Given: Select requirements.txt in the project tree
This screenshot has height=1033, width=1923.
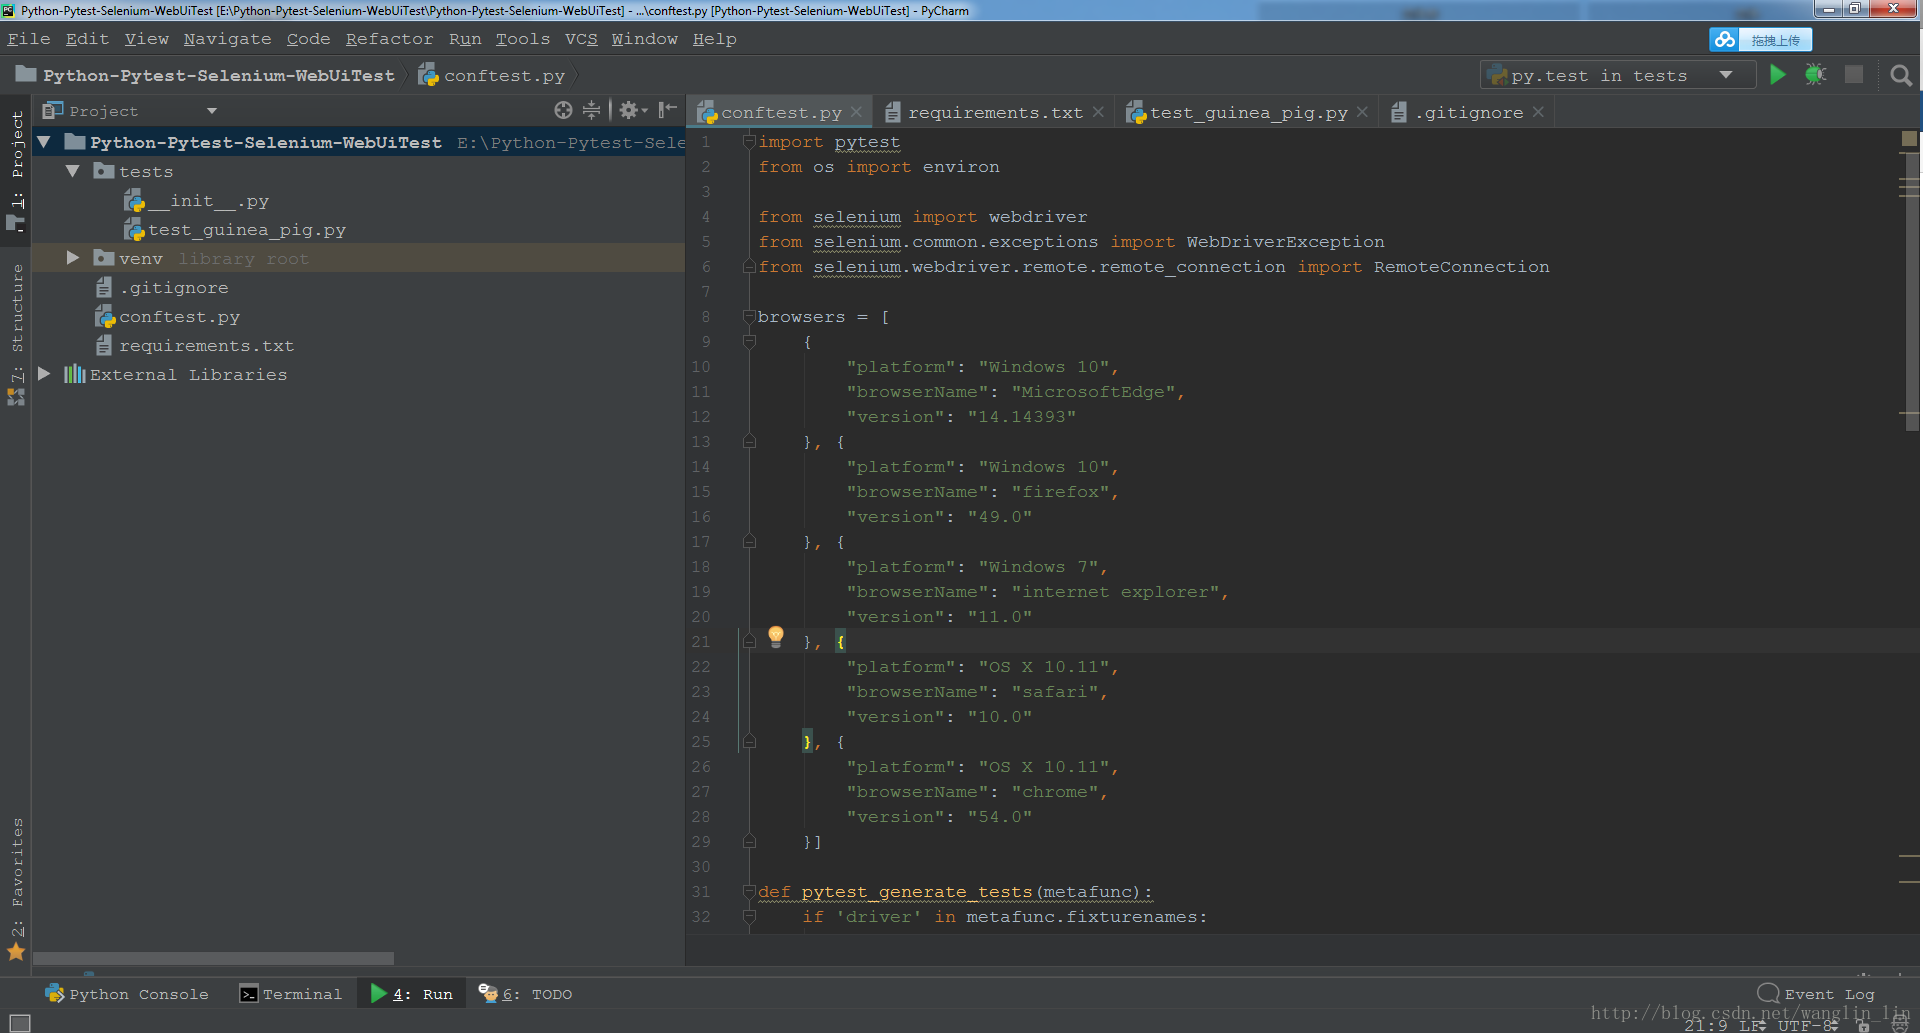Looking at the screenshot, I should click(206, 346).
